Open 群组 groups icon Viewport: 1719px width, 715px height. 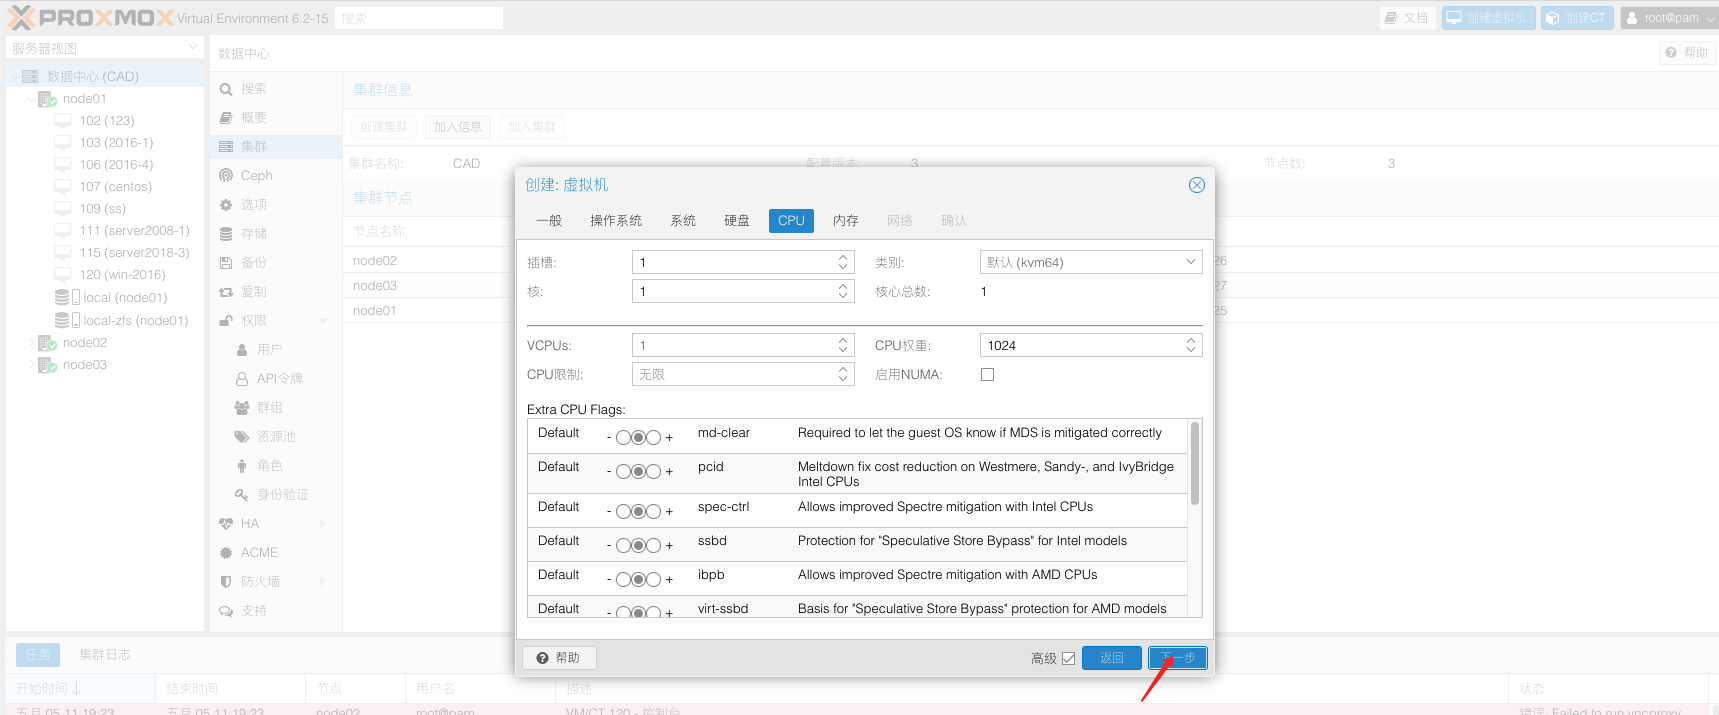(242, 408)
